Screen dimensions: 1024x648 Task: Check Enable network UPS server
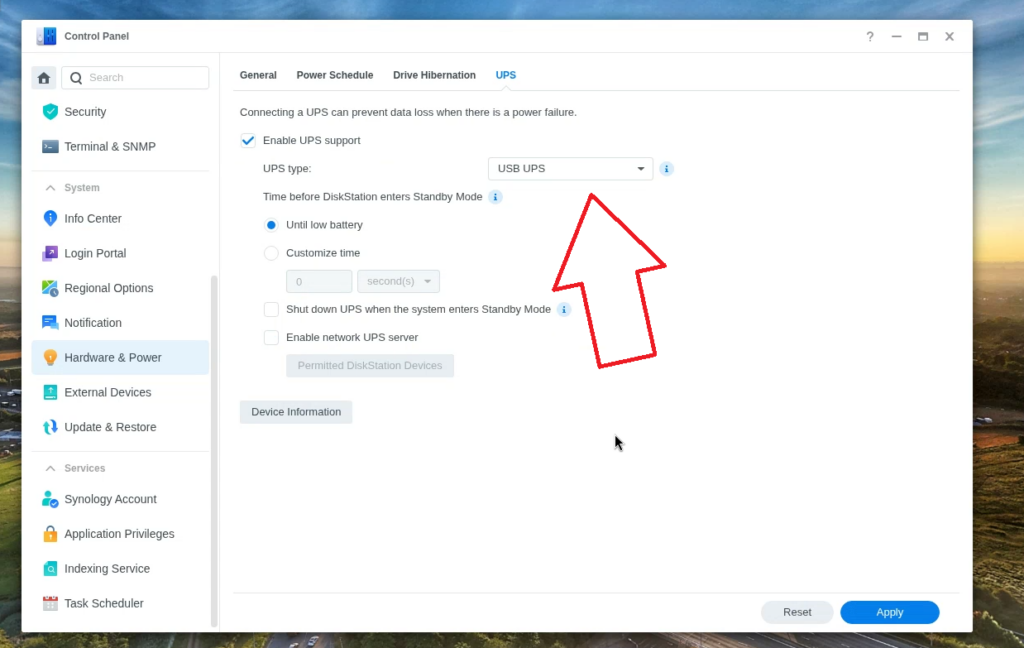tap(271, 337)
